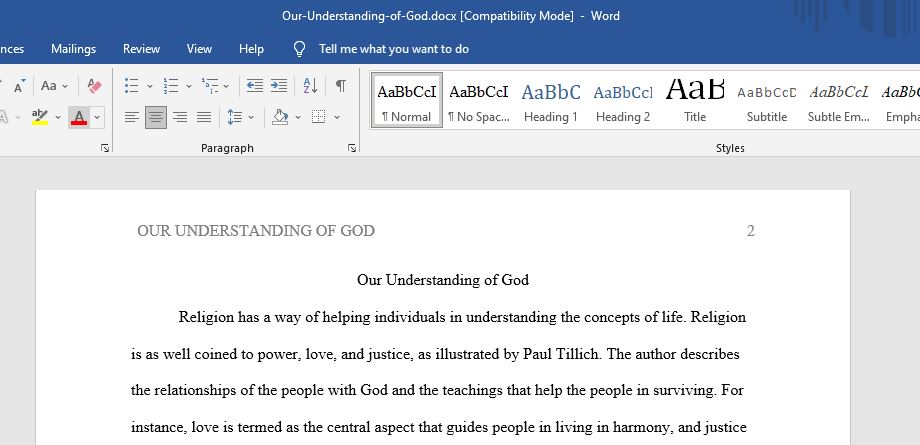
Task: Open the Shading color dropdown arrow
Action: [297, 117]
